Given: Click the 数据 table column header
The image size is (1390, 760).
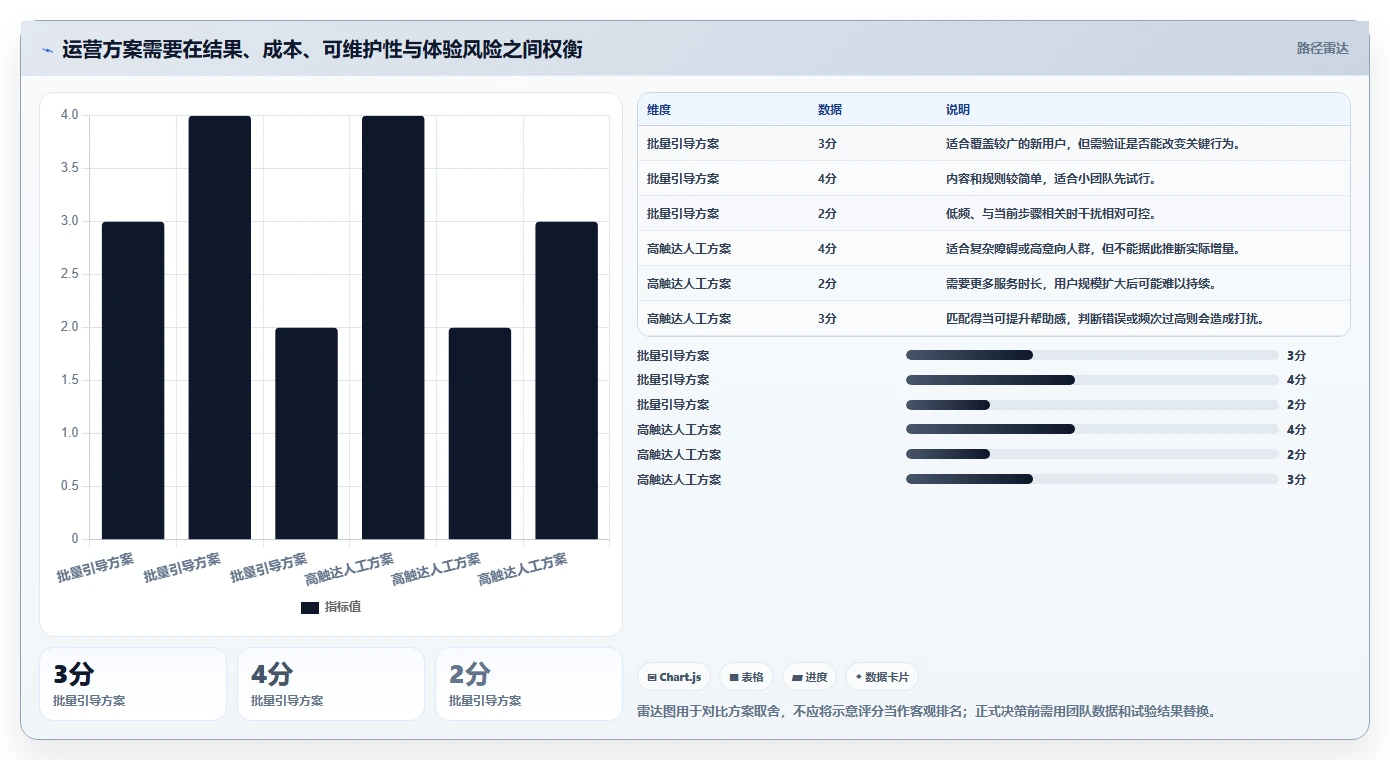Looking at the screenshot, I should click(830, 110).
